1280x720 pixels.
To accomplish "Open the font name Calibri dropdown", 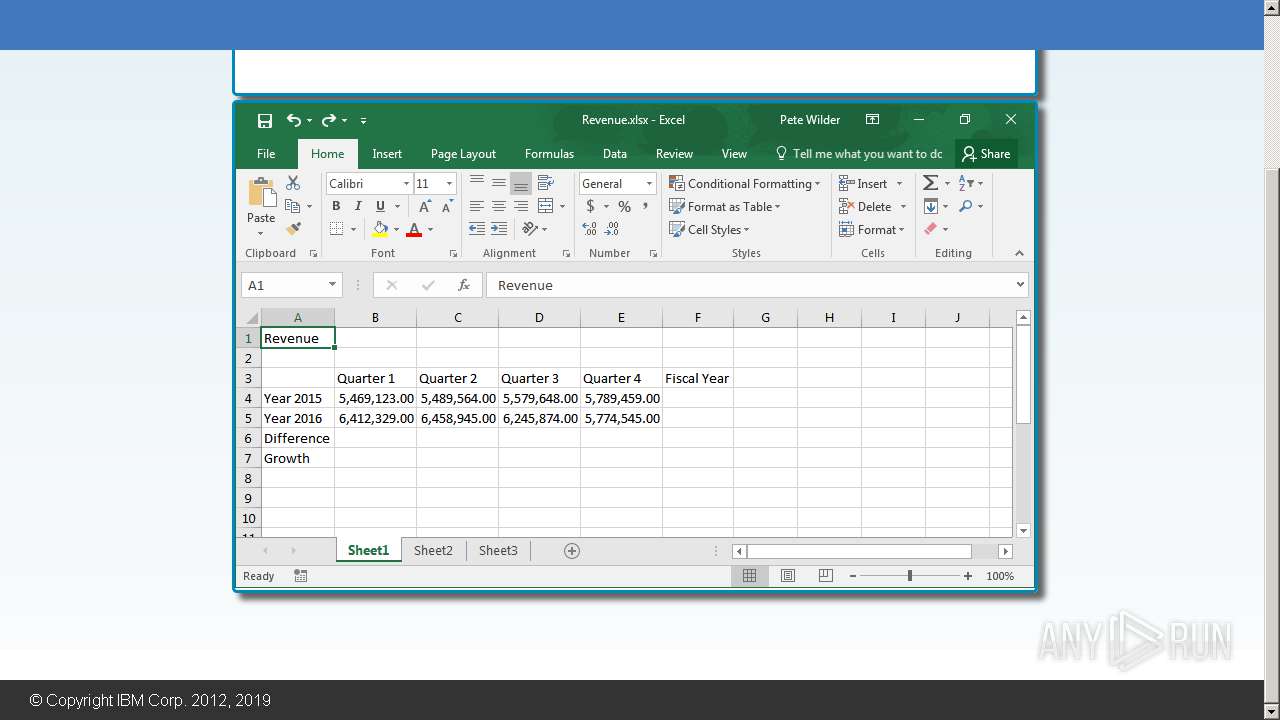I will pos(406,184).
